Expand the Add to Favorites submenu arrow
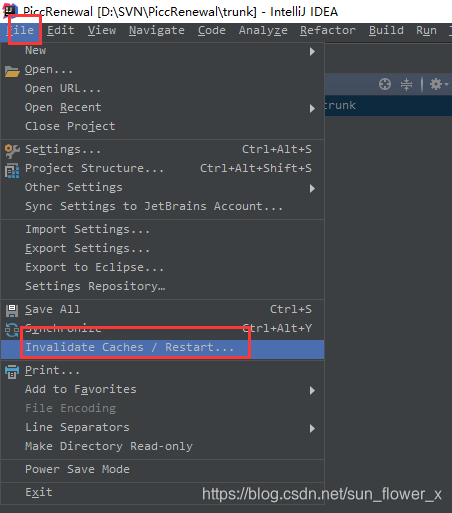452x513 pixels. point(312,390)
